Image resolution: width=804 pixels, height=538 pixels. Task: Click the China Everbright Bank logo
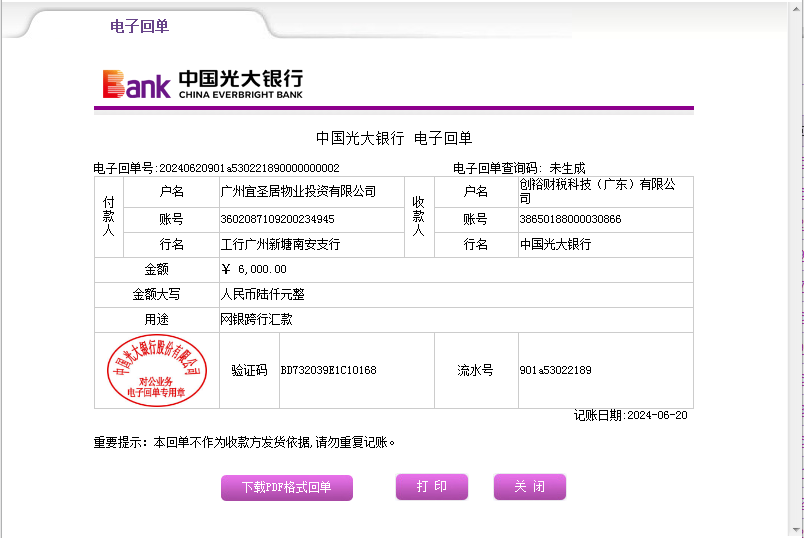(203, 84)
